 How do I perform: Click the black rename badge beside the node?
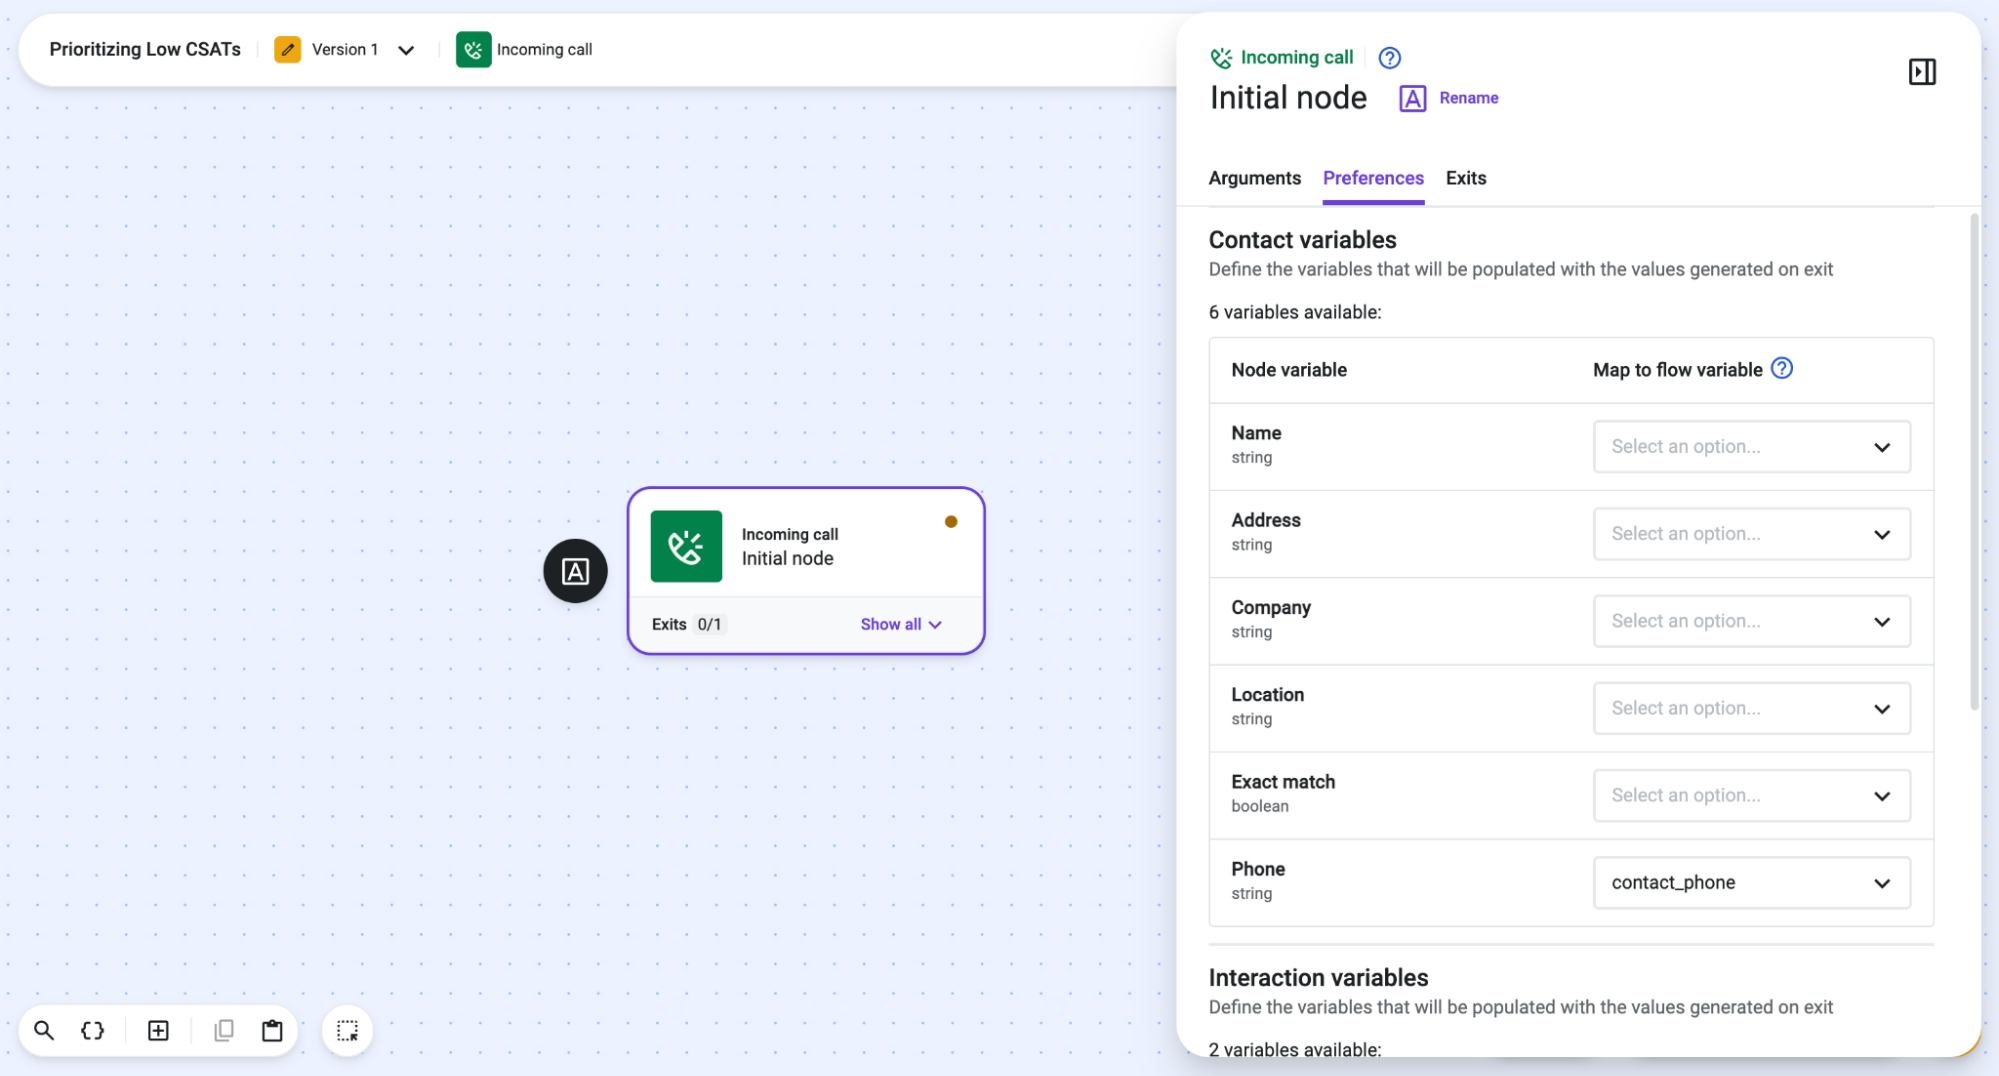(575, 571)
